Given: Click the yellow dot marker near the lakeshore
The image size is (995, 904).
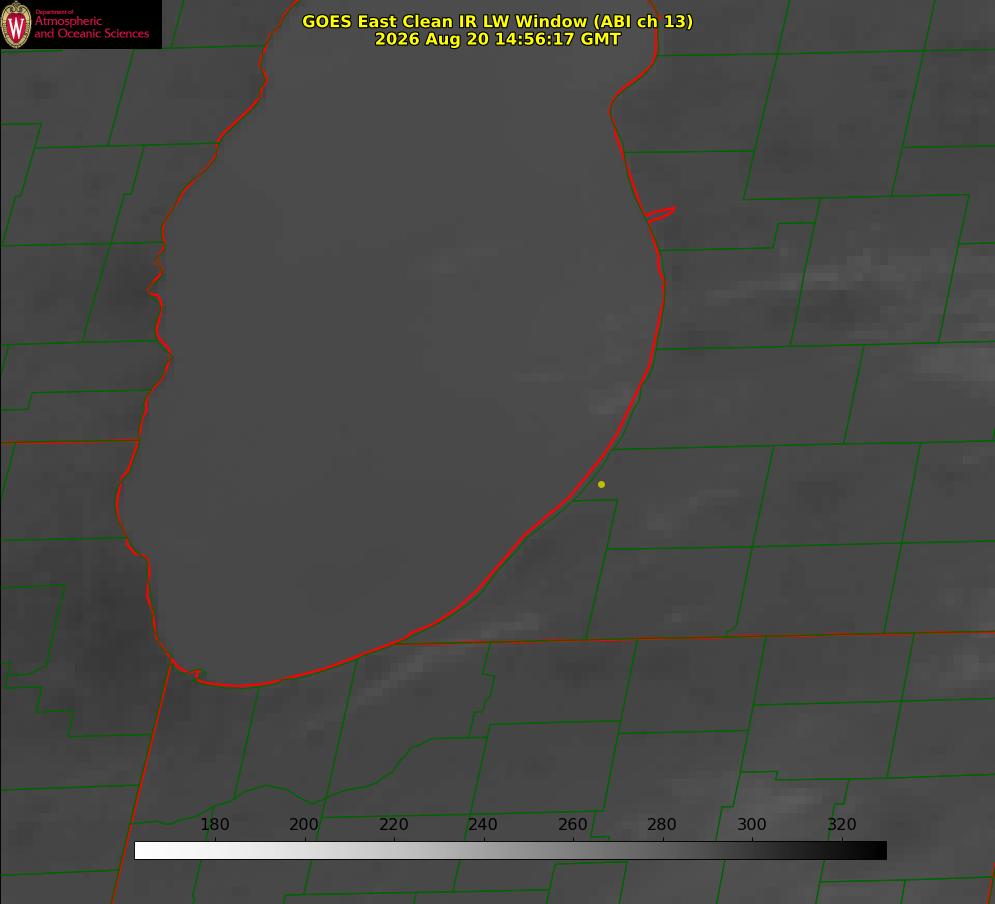Looking at the screenshot, I should pos(601,484).
